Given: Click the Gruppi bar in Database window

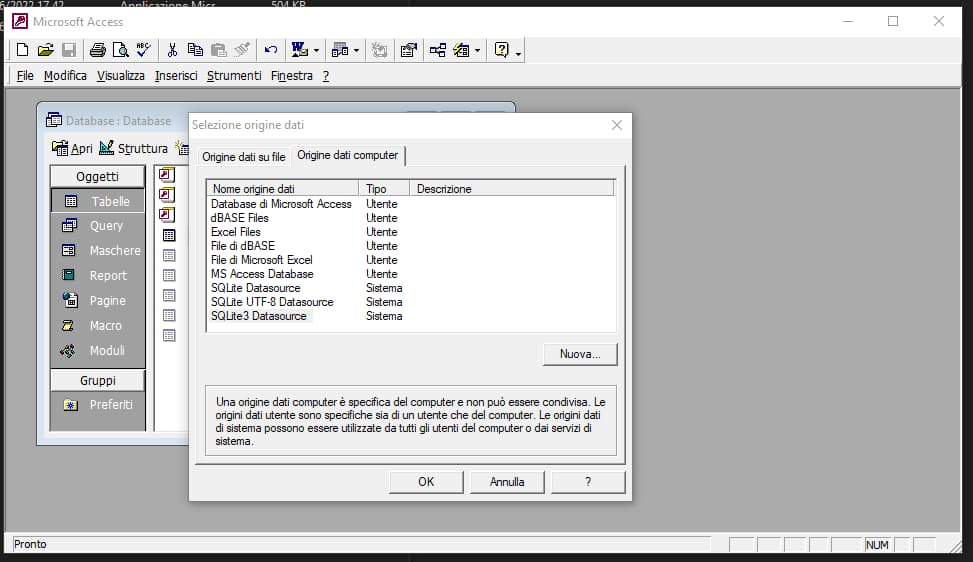Looking at the screenshot, I should click(x=97, y=380).
